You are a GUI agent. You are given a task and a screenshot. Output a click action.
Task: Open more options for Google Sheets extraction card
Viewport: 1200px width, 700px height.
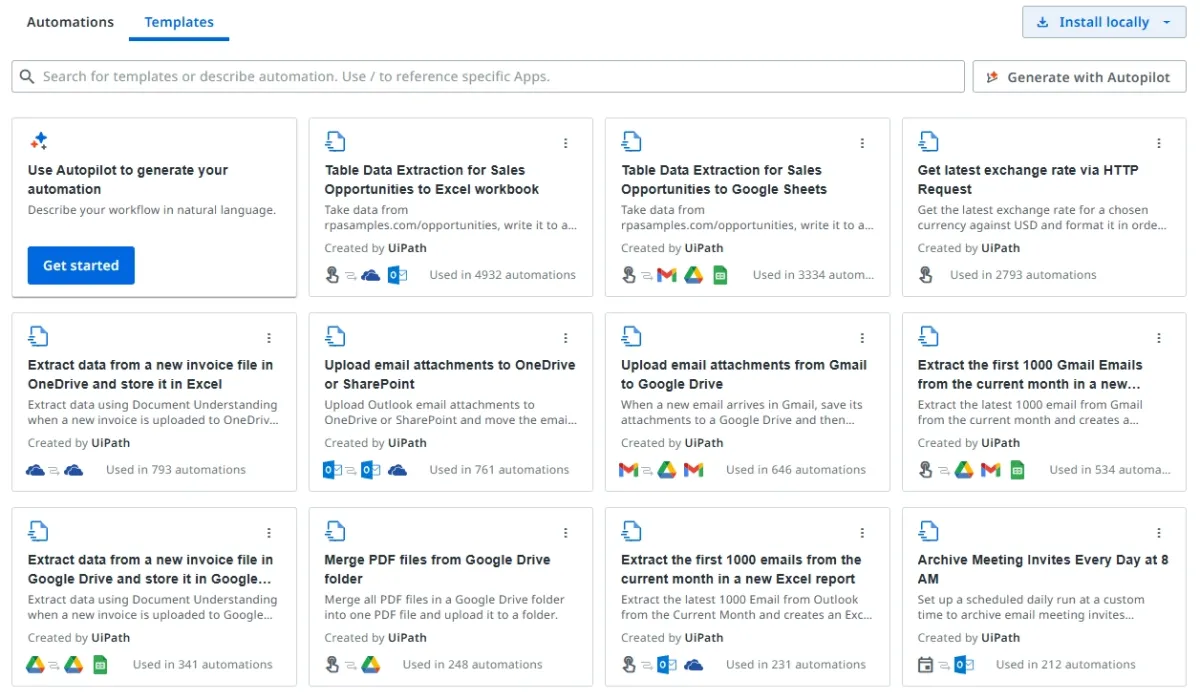point(863,143)
